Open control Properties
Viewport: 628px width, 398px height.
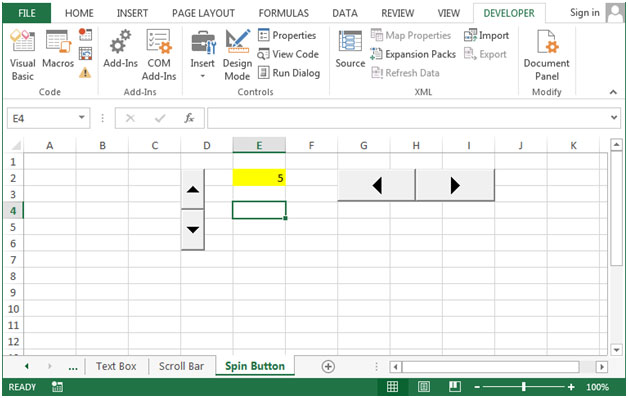pyautogui.click(x=287, y=35)
